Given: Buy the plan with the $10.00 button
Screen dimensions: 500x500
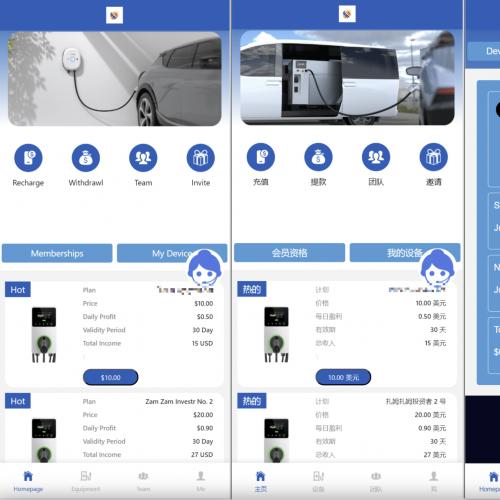Looking at the screenshot, I should tap(110, 377).
